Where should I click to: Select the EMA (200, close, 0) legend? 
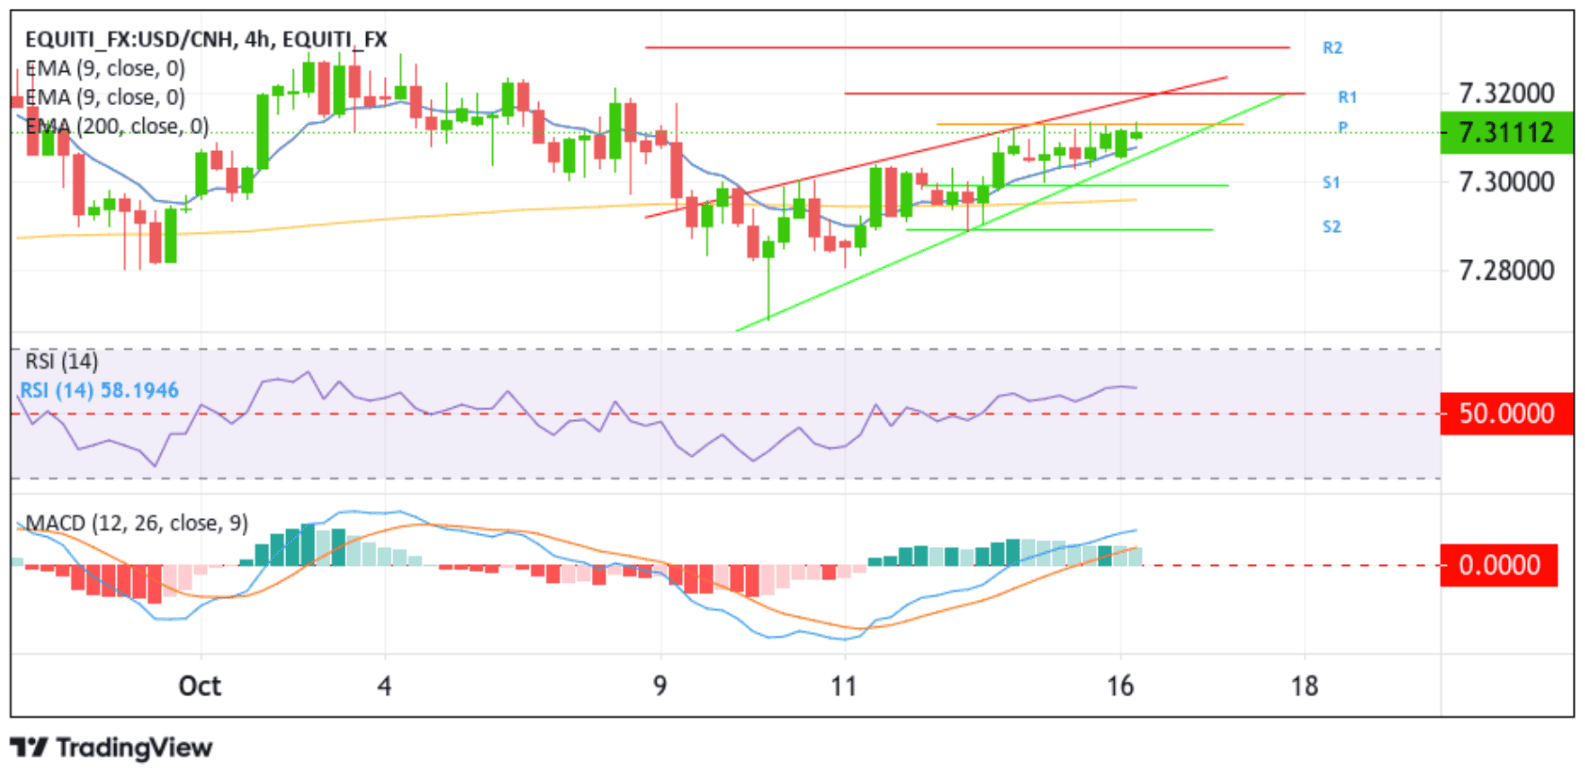pyautogui.click(x=117, y=127)
